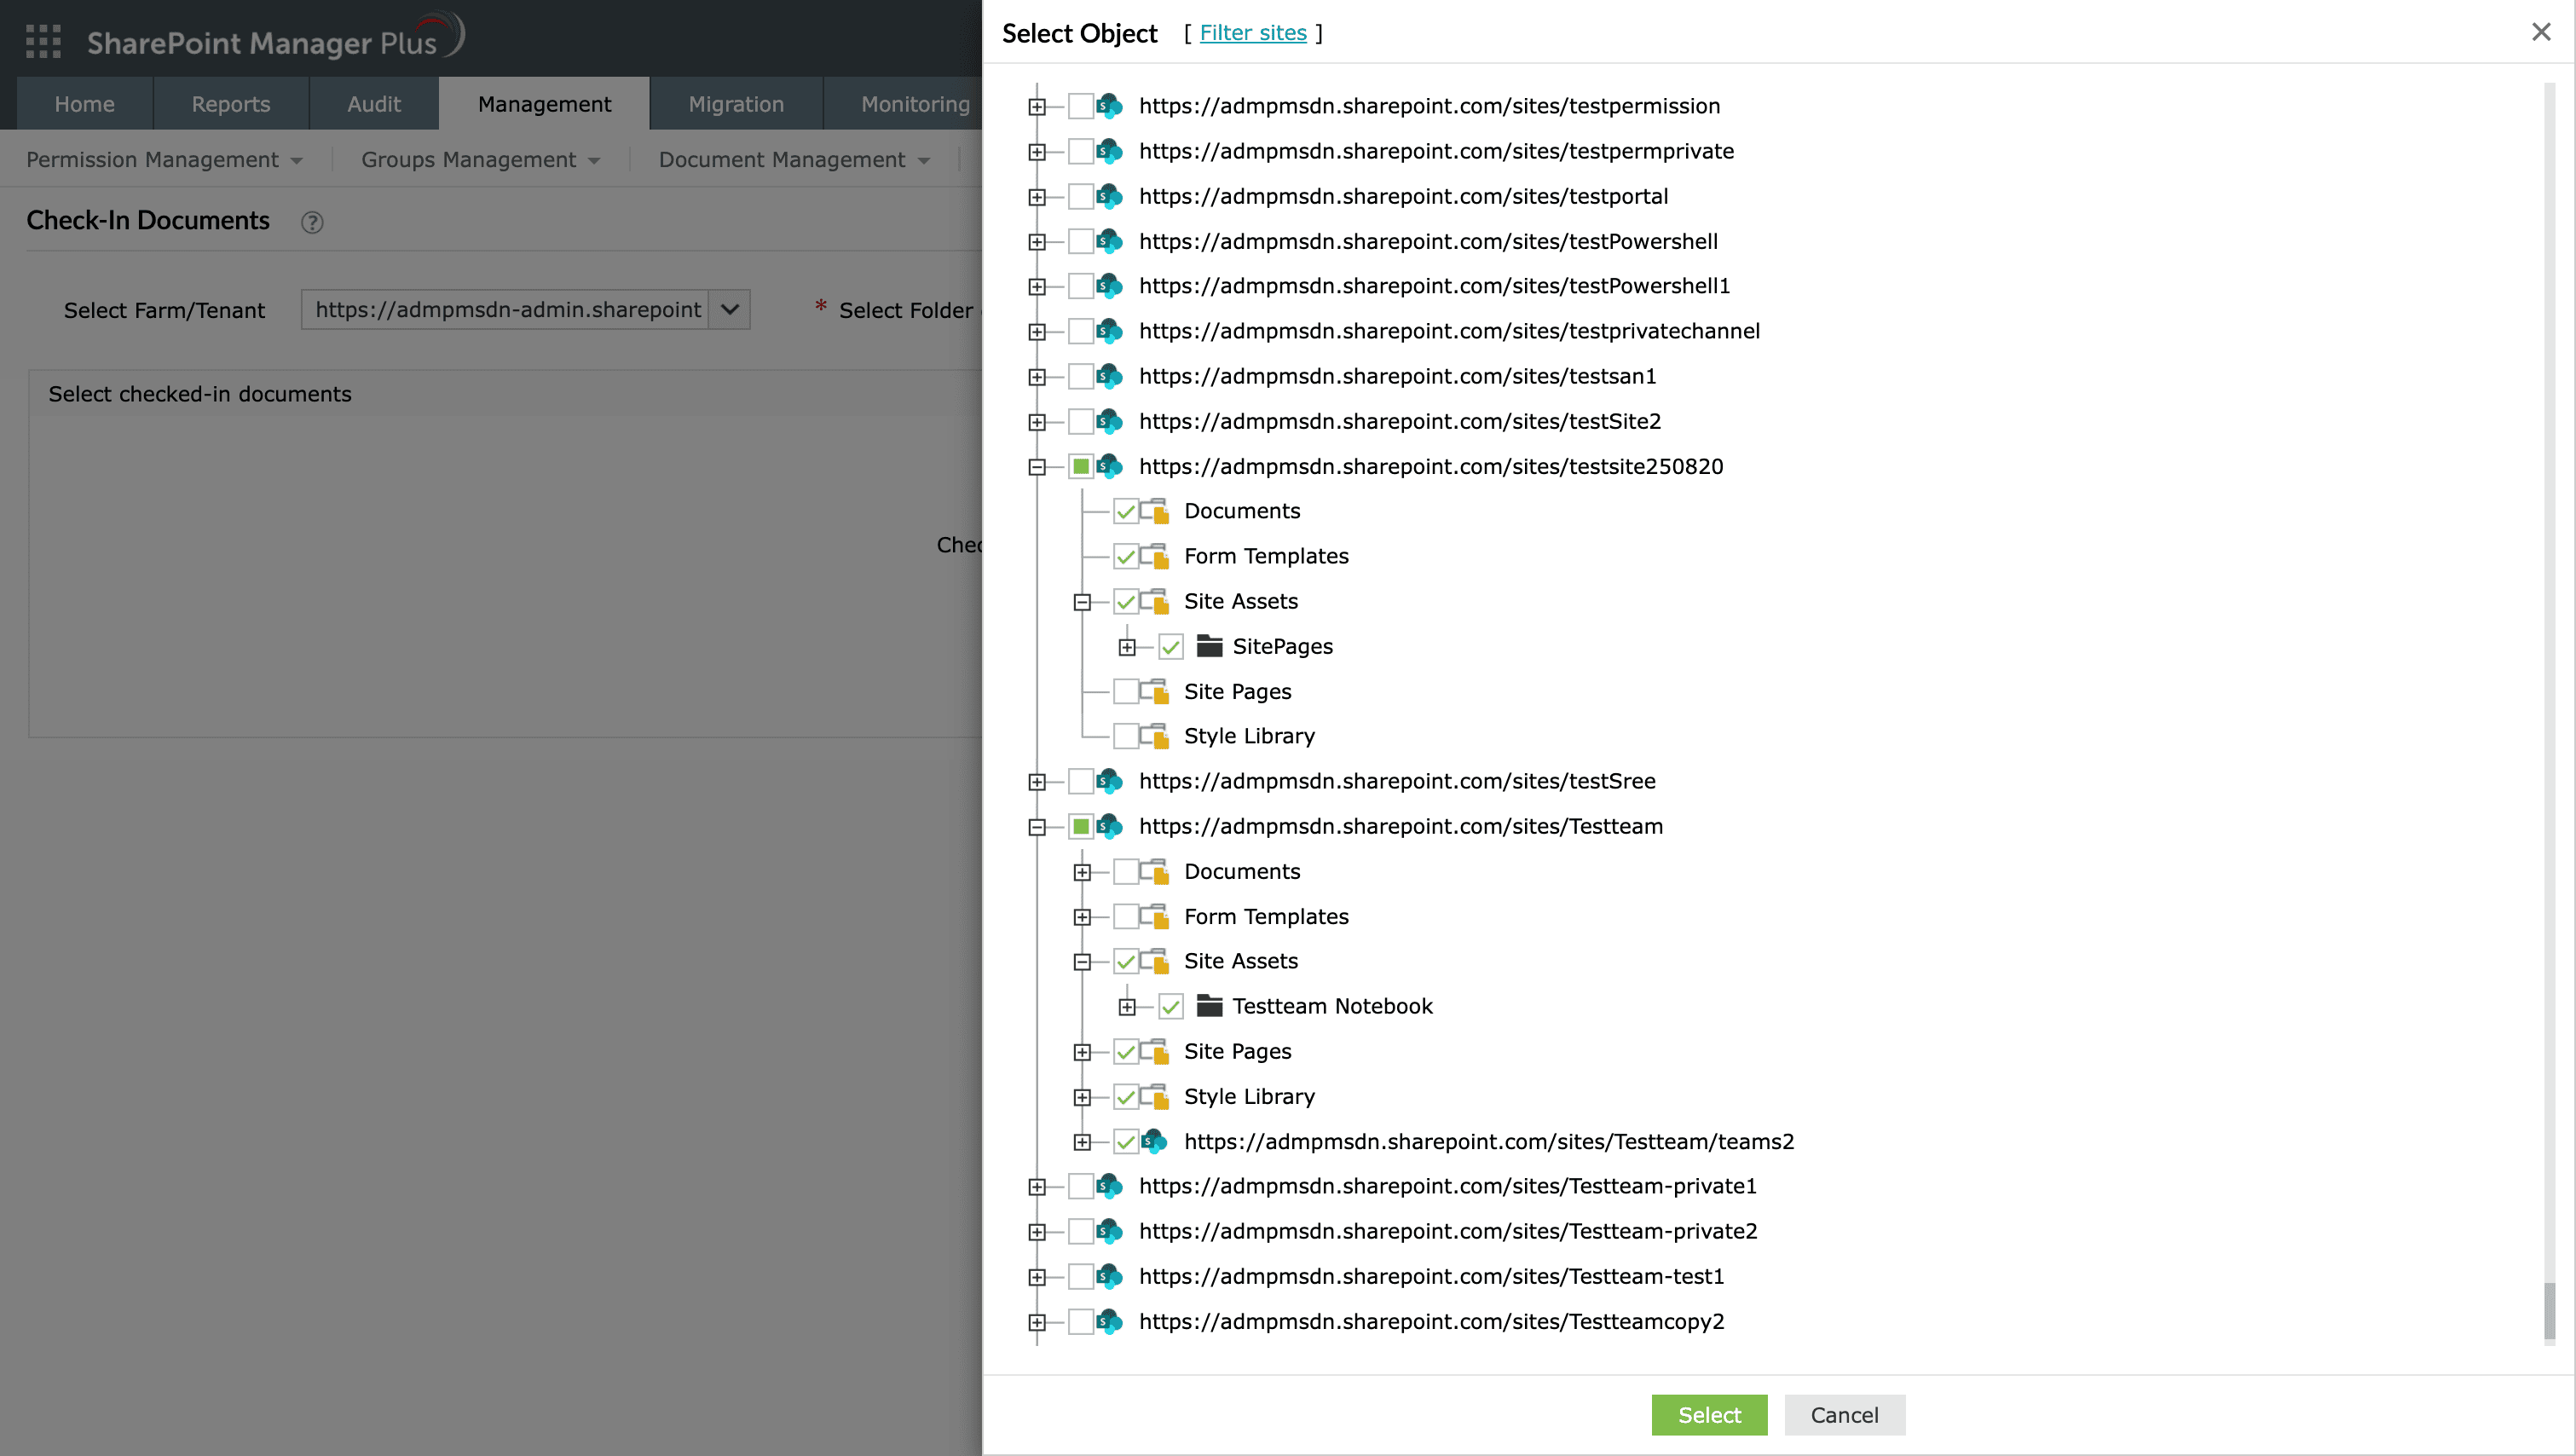This screenshot has width=2576, height=1456.
Task: Open the app launcher grid icon
Action: (x=43, y=42)
